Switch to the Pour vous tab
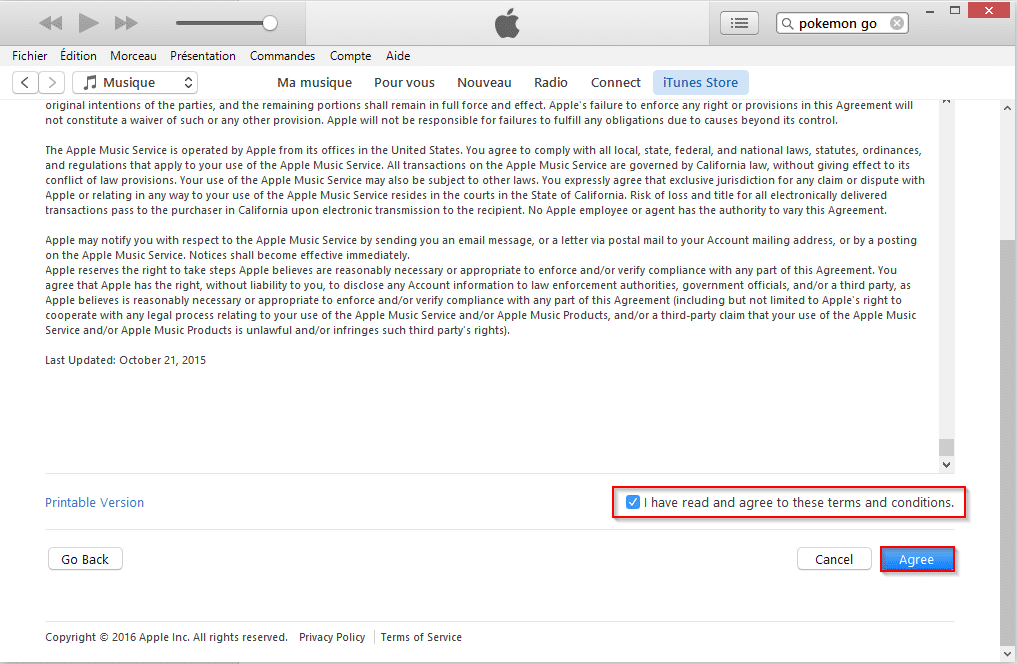The image size is (1017, 664). click(x=404, y=82)
